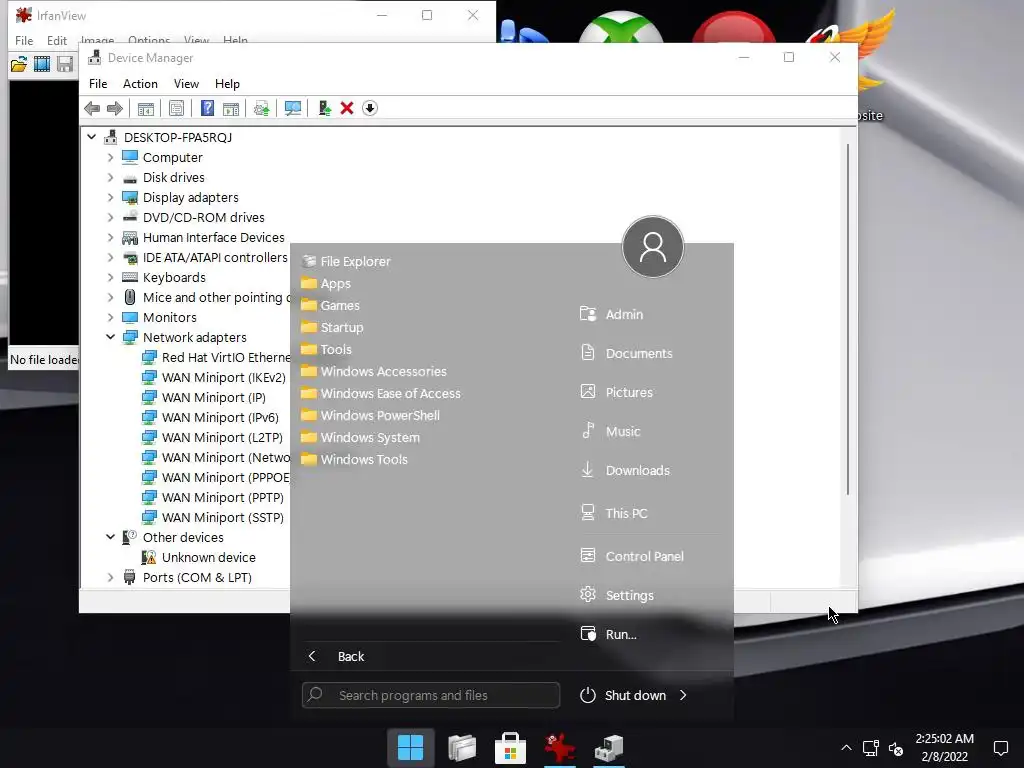Click the network tray icon
This screenshot has width=1024, height=768.
click(871, 748)
